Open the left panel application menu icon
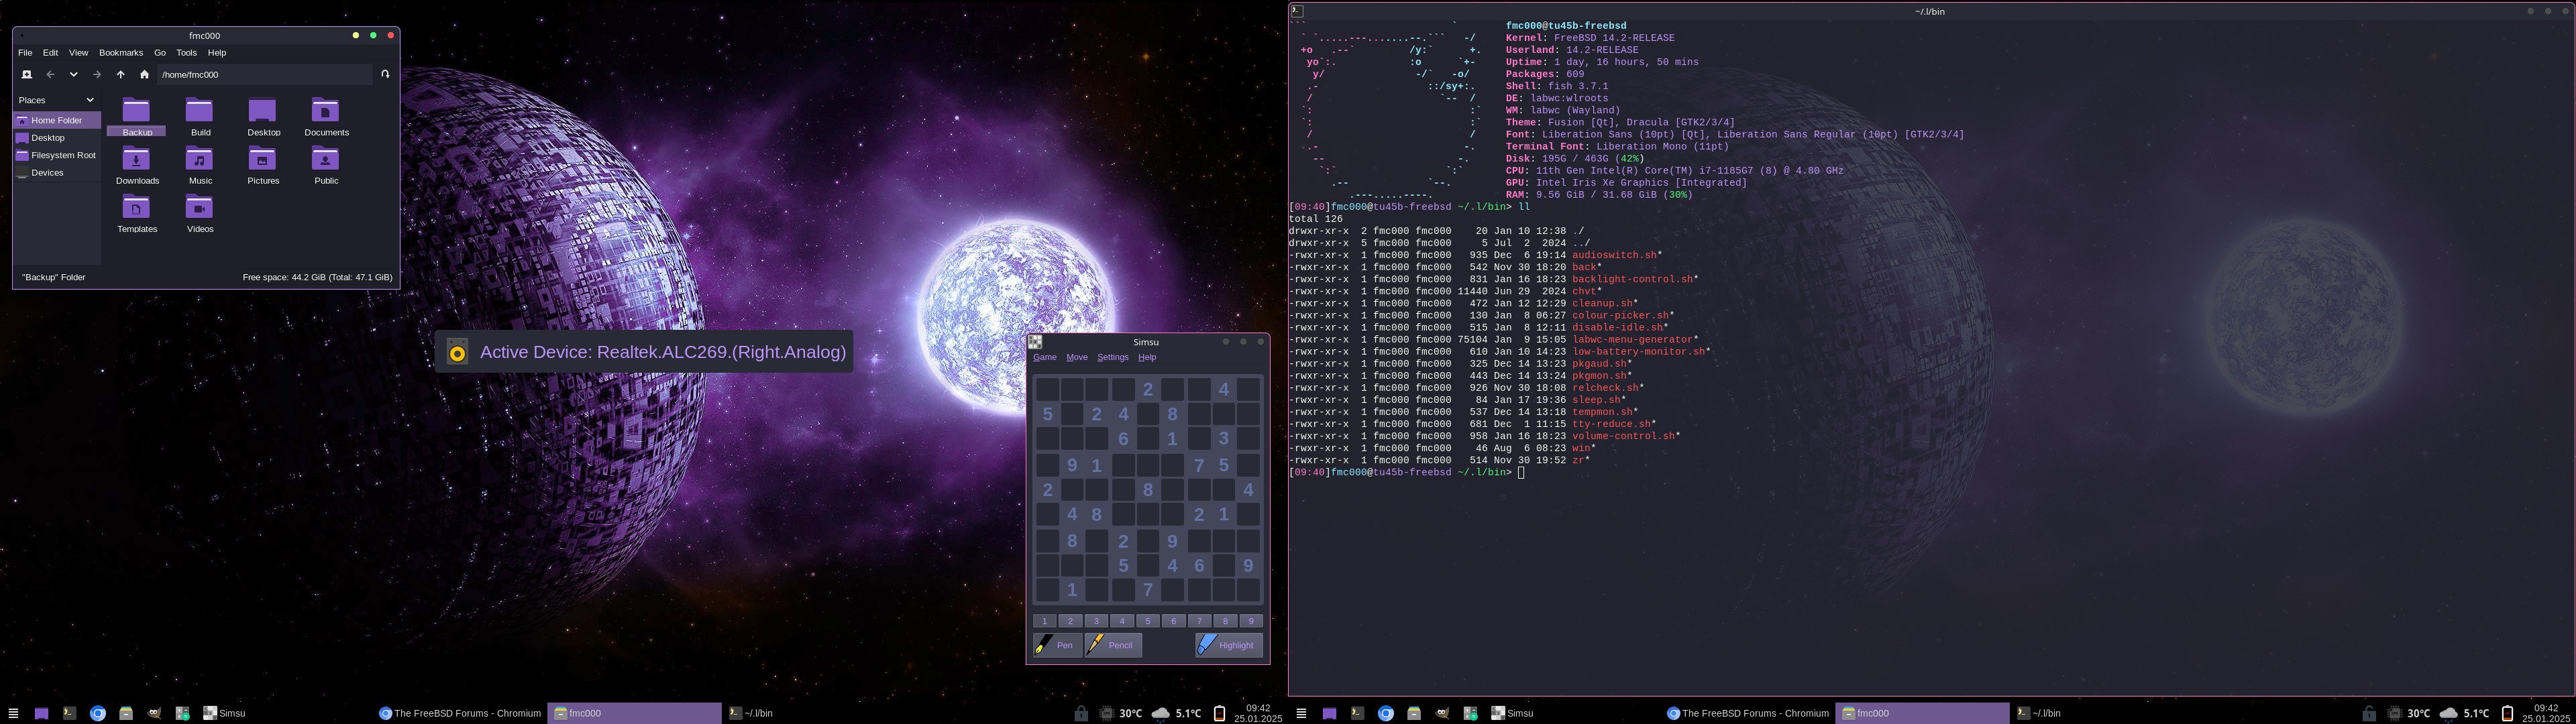 click(x=13, y=713)
